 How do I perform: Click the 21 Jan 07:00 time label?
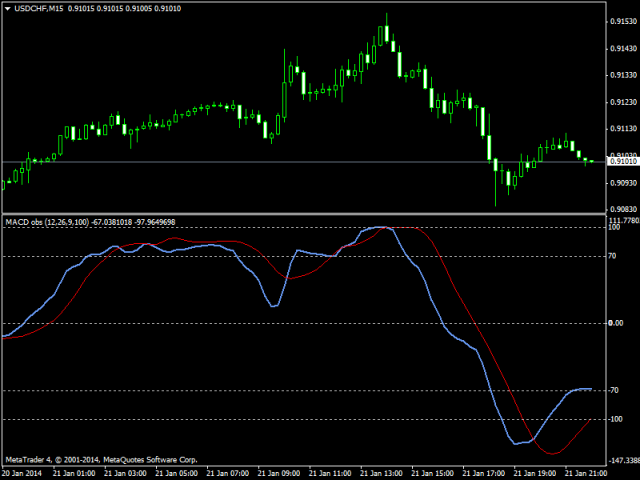coord(228,473)
